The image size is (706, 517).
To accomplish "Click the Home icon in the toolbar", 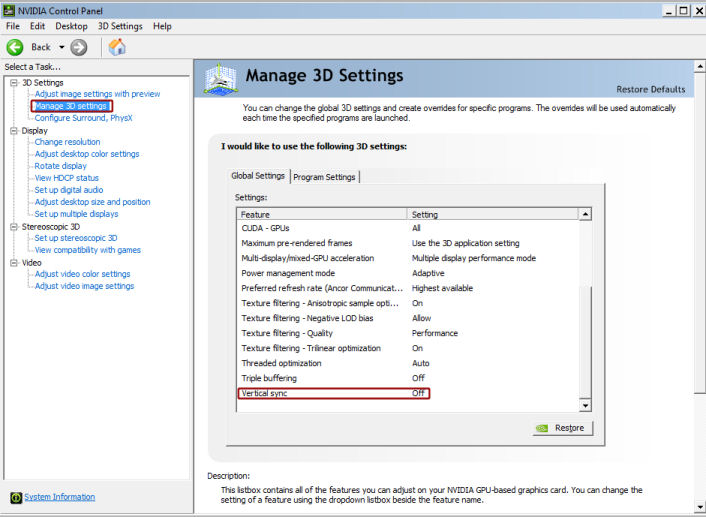I will coord(117,47).
